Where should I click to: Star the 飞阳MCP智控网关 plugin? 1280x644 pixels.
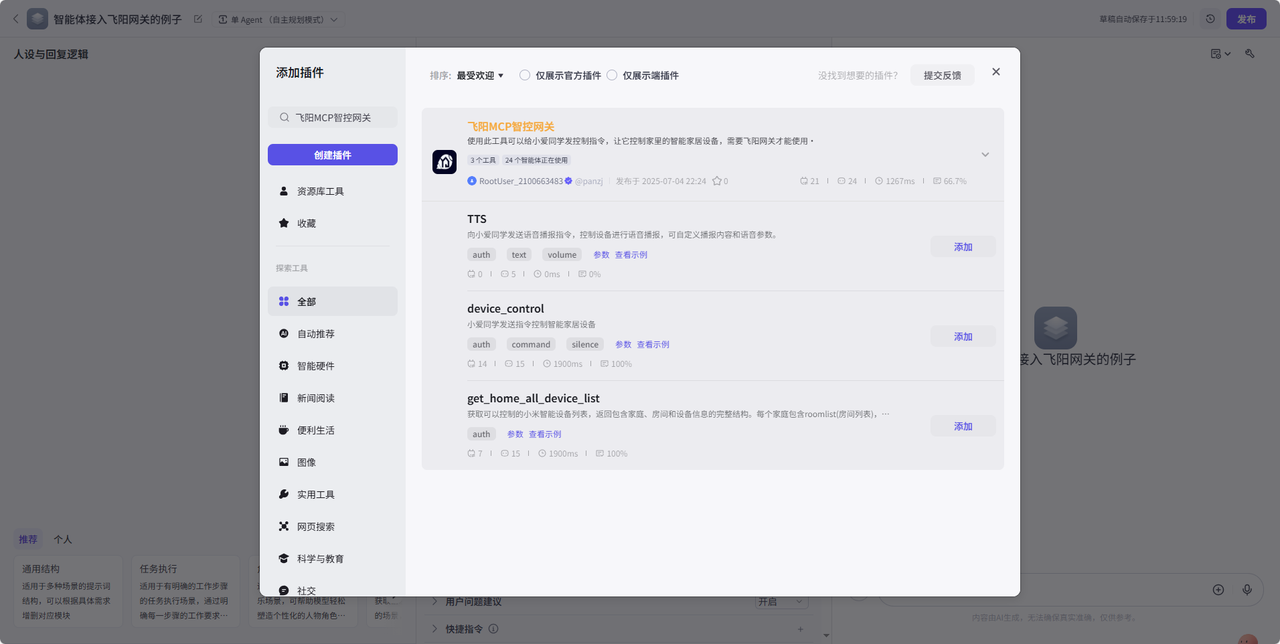(x=718, y=181)
